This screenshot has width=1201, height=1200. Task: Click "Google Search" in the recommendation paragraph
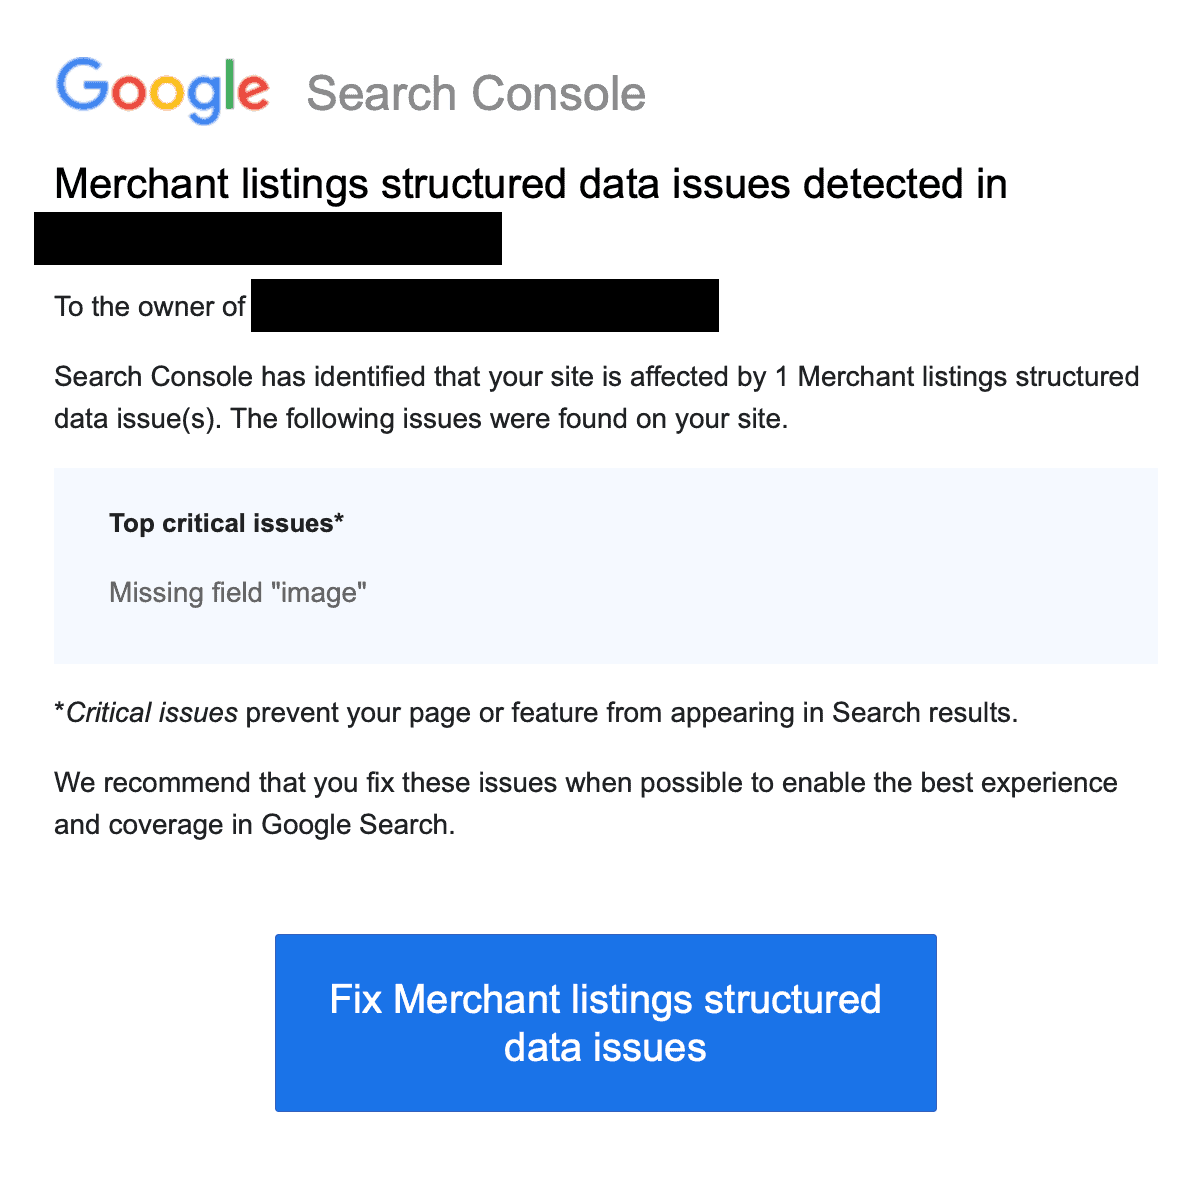tap(354, 825)
